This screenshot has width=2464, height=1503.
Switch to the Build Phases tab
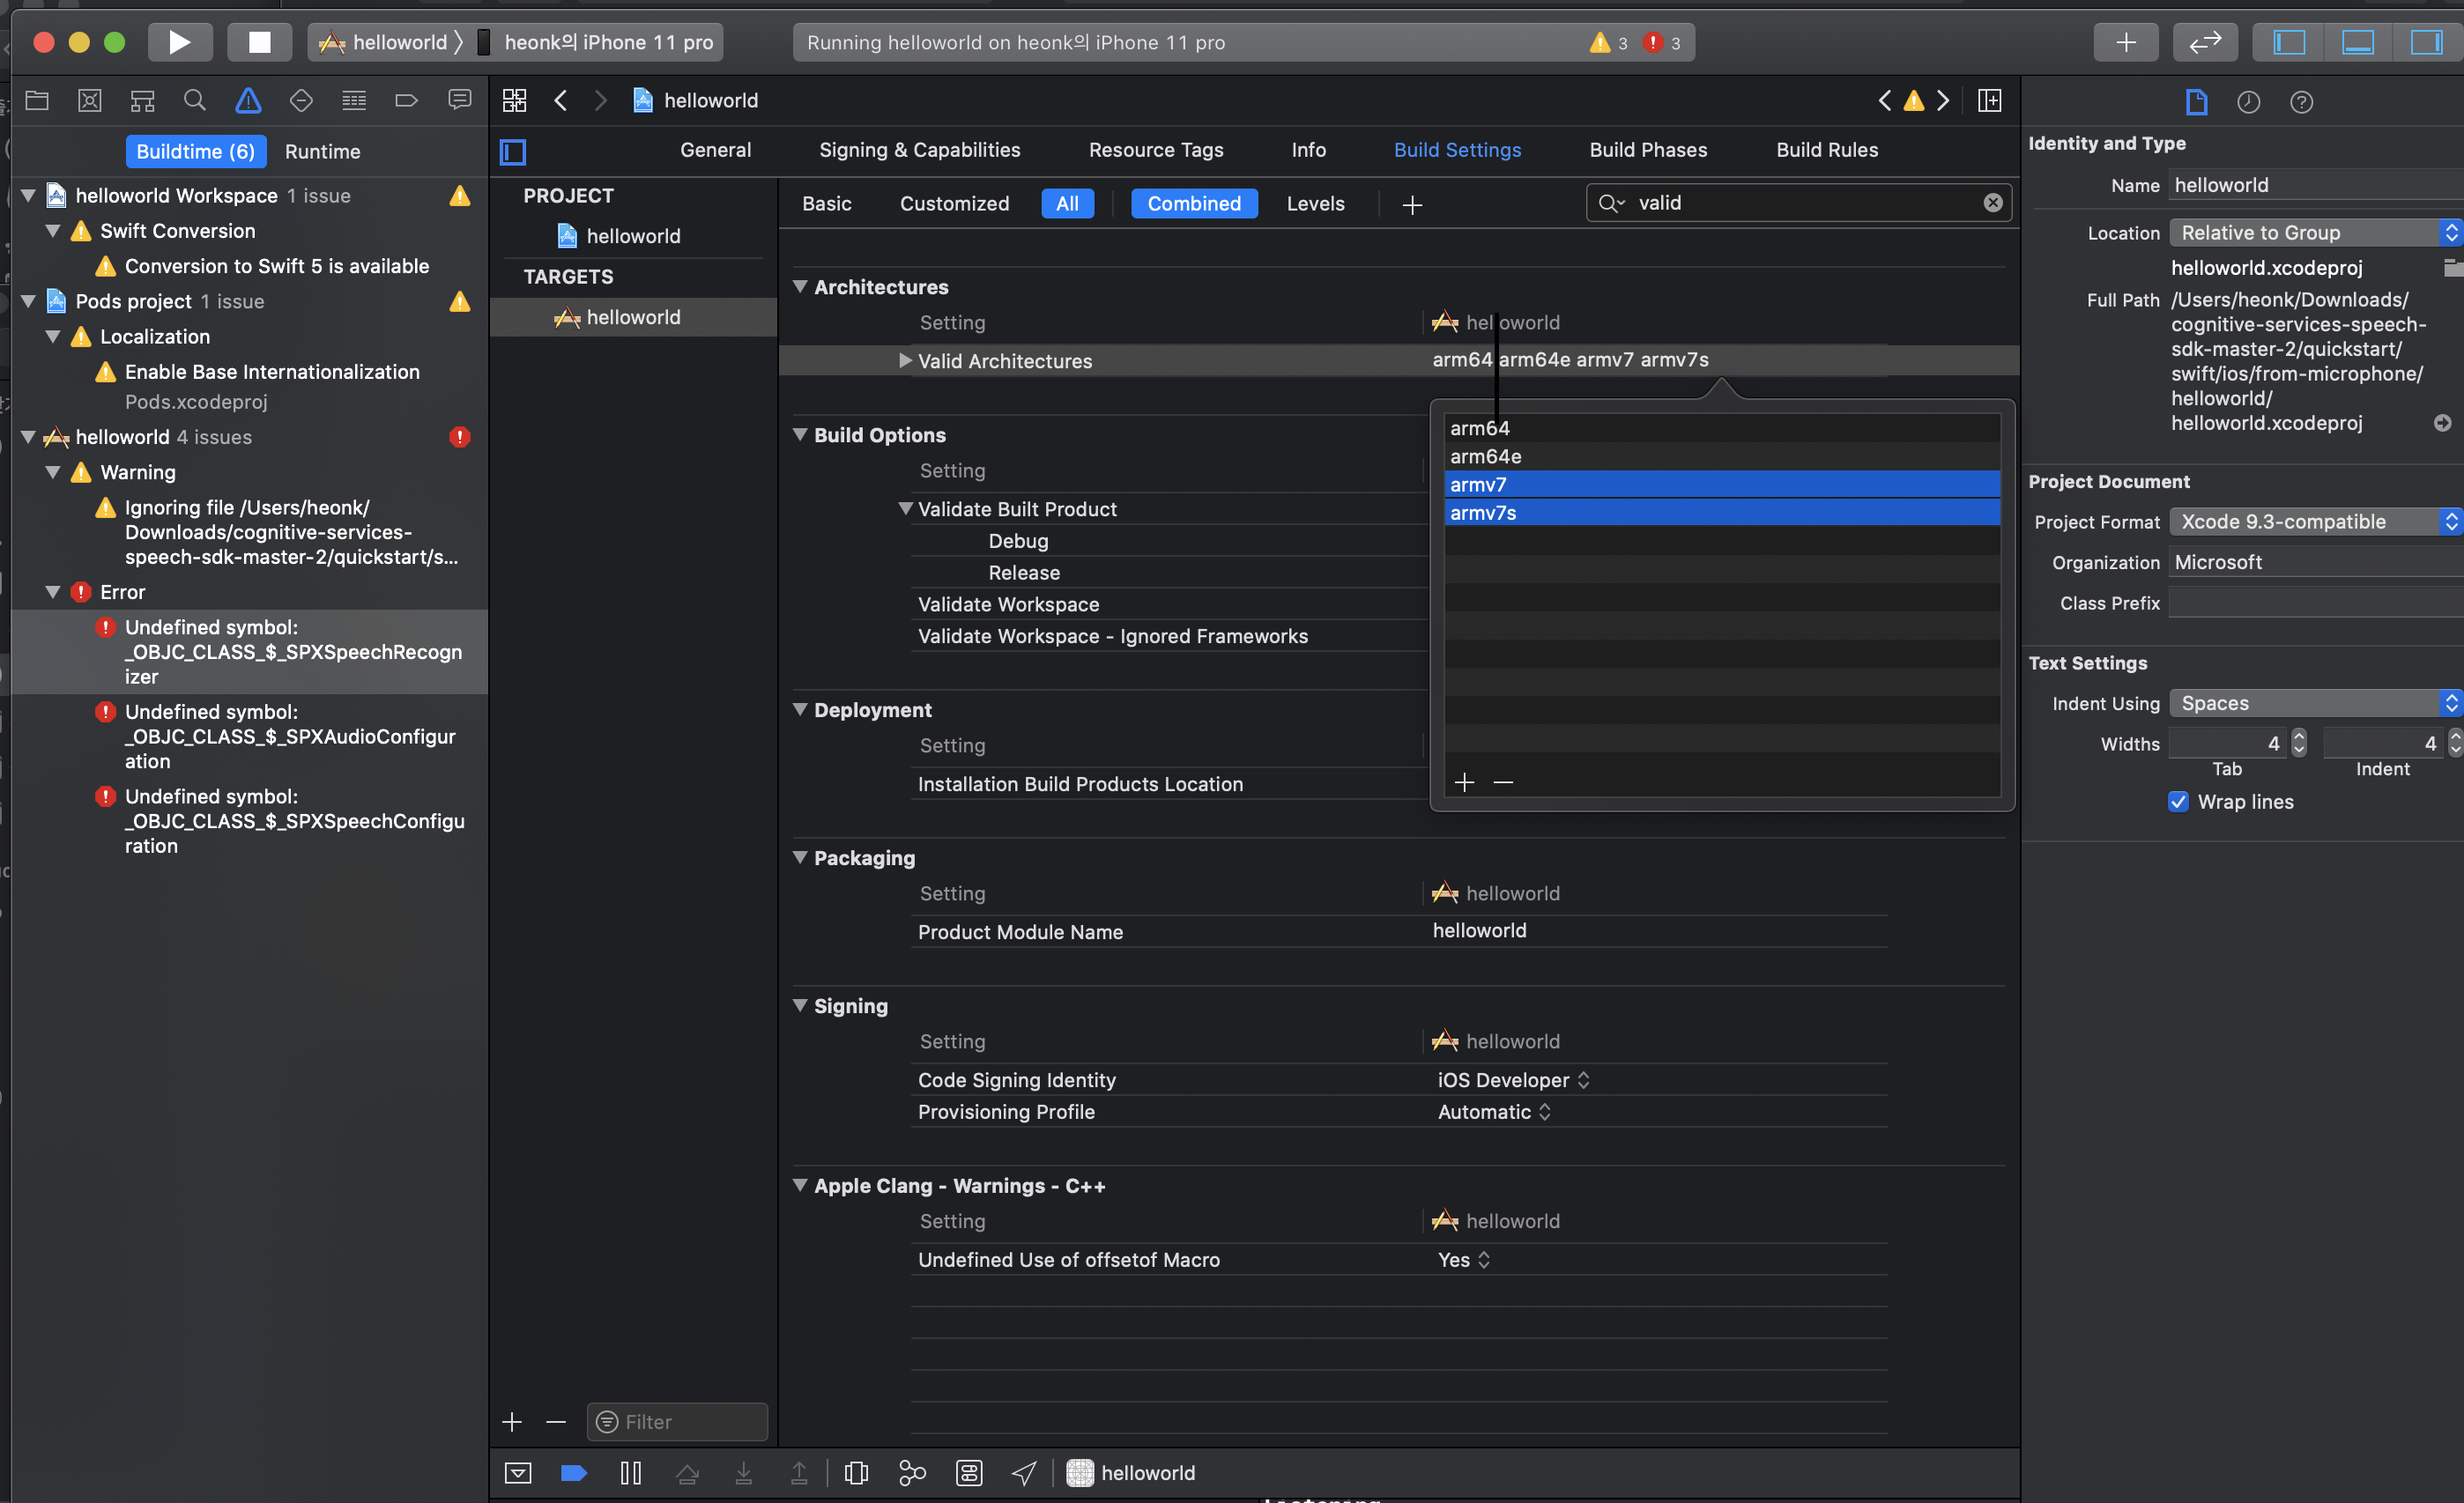click(1648, 150)
